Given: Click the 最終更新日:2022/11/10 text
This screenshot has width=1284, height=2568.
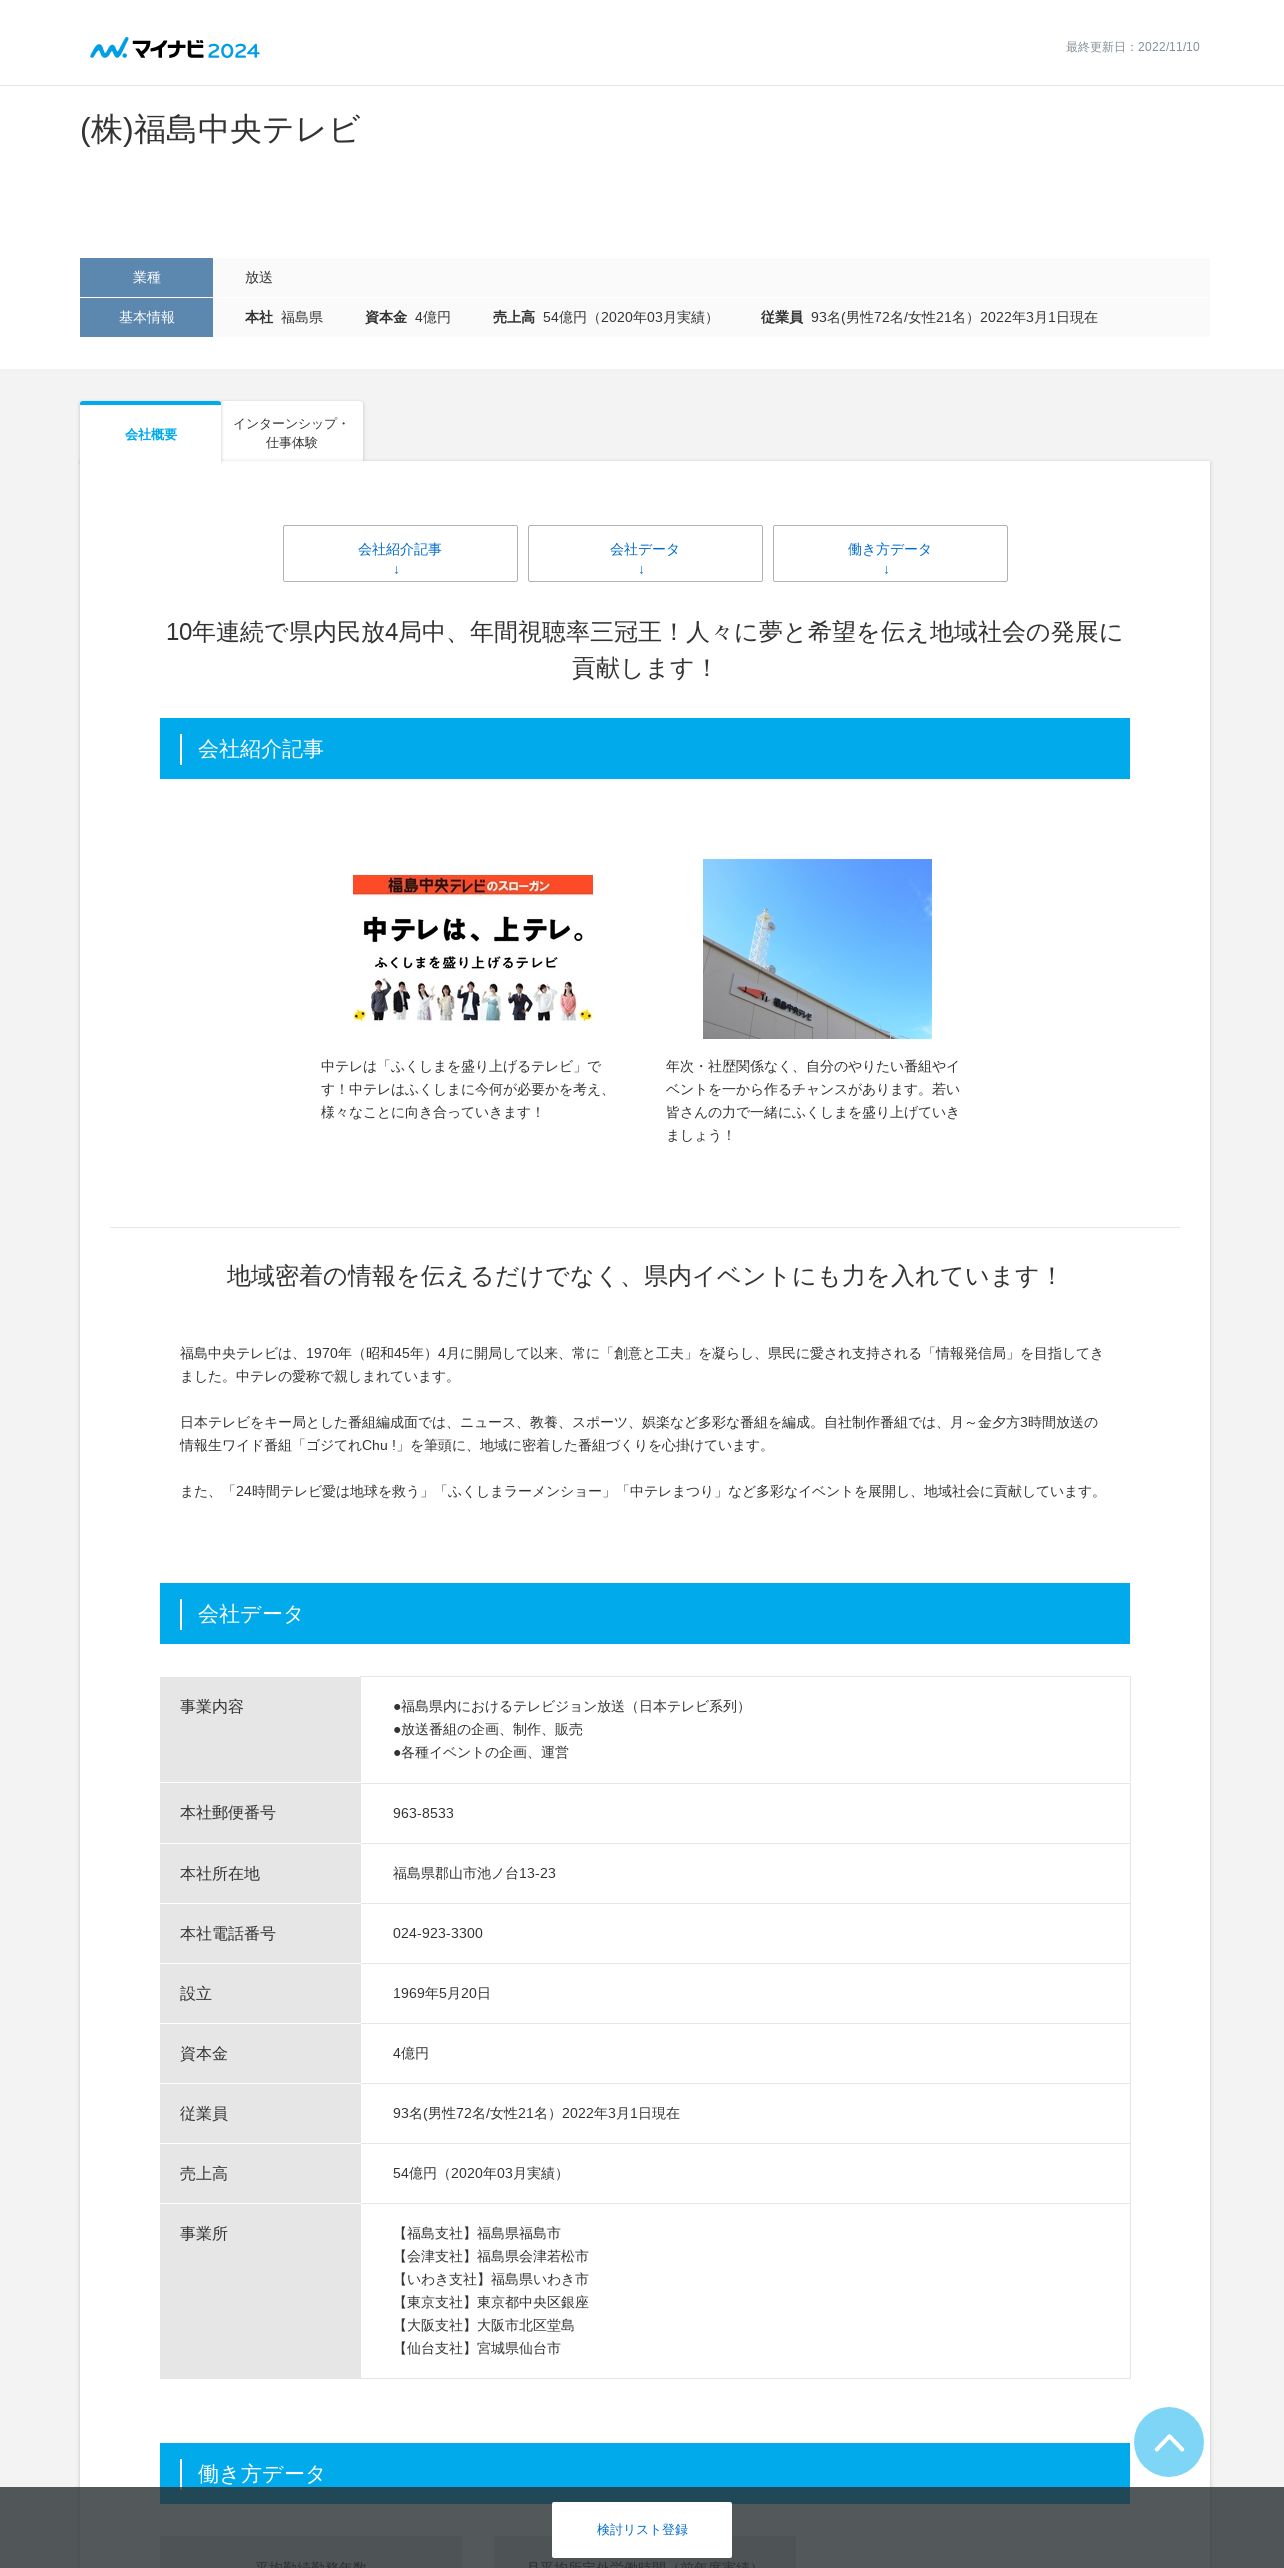Looking at the screenshot, I should click(x=1132, y=47).
